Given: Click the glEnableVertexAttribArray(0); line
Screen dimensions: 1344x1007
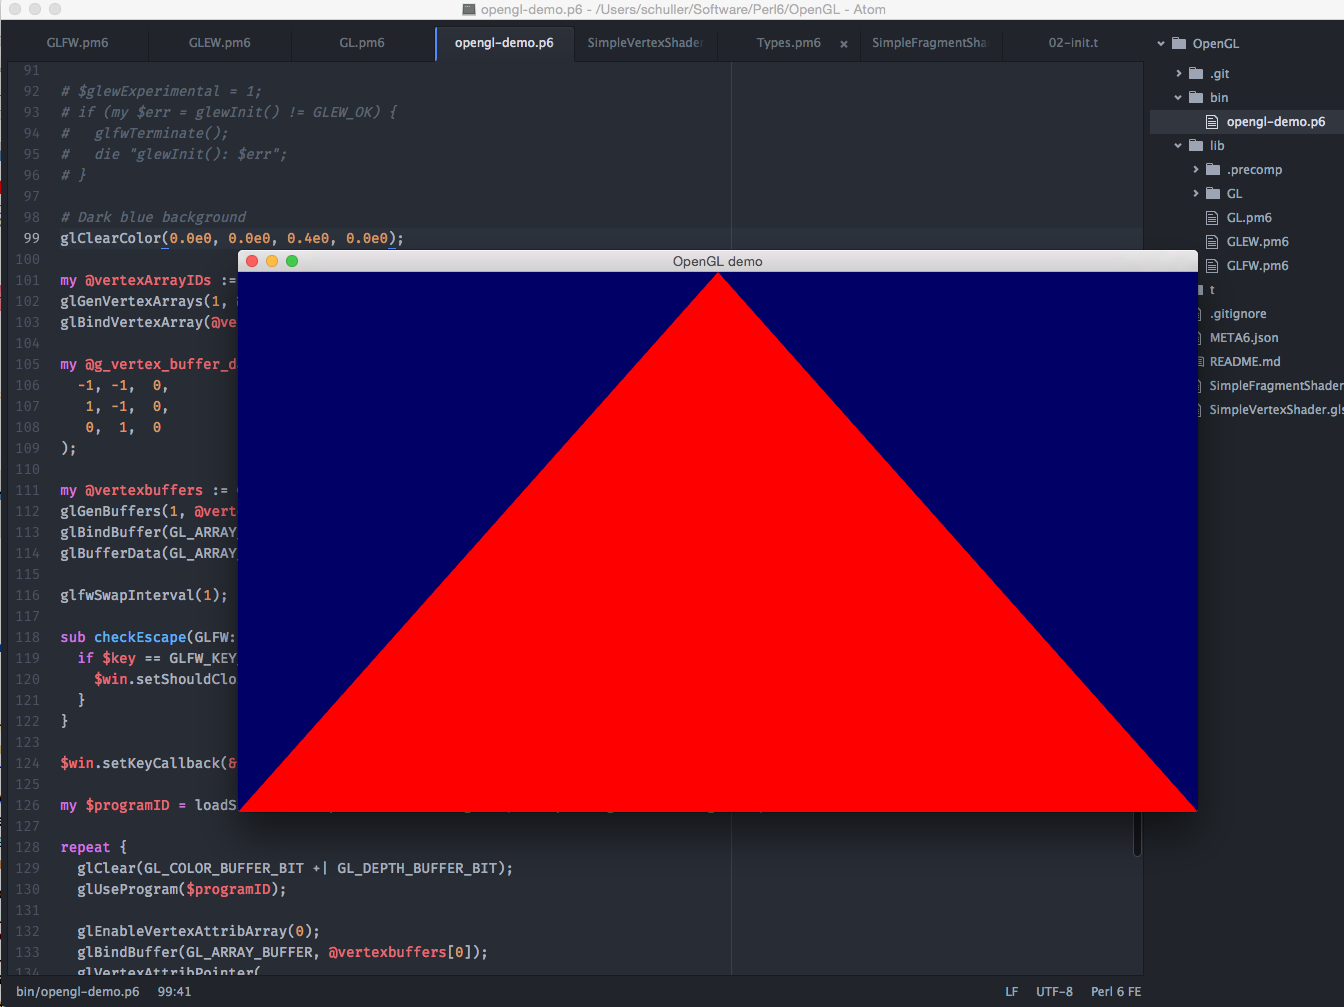Looking at the screenshot, I should pyautogui.click(x=199, y=931).
